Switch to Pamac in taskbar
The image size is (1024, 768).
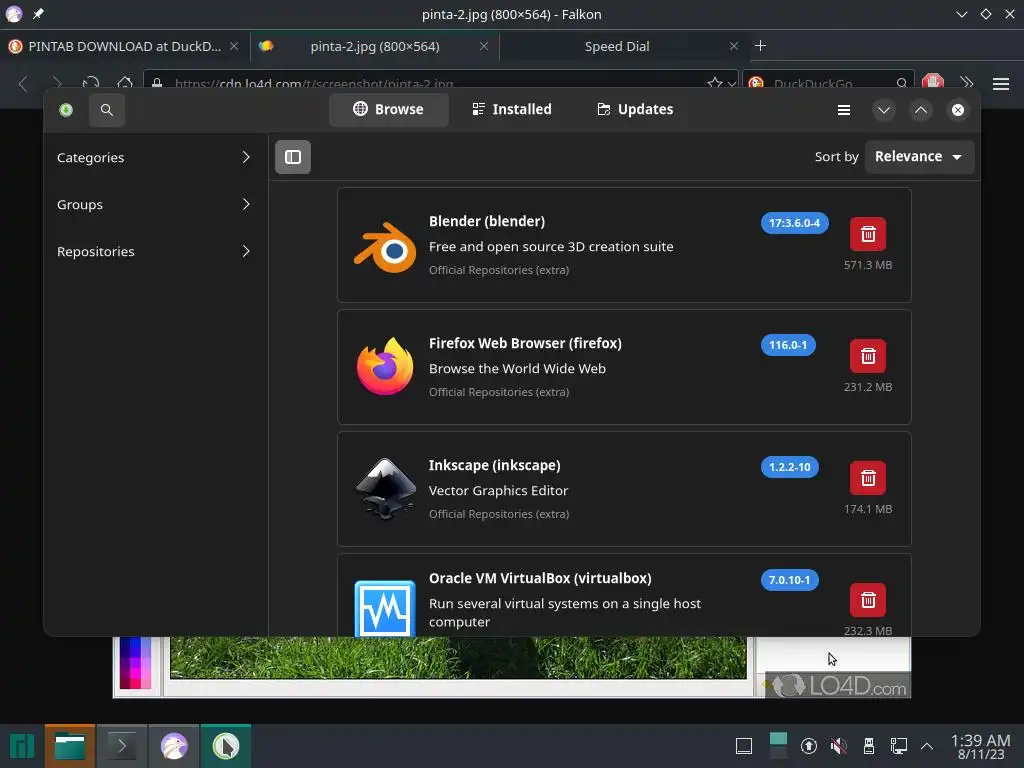point(226,746)
